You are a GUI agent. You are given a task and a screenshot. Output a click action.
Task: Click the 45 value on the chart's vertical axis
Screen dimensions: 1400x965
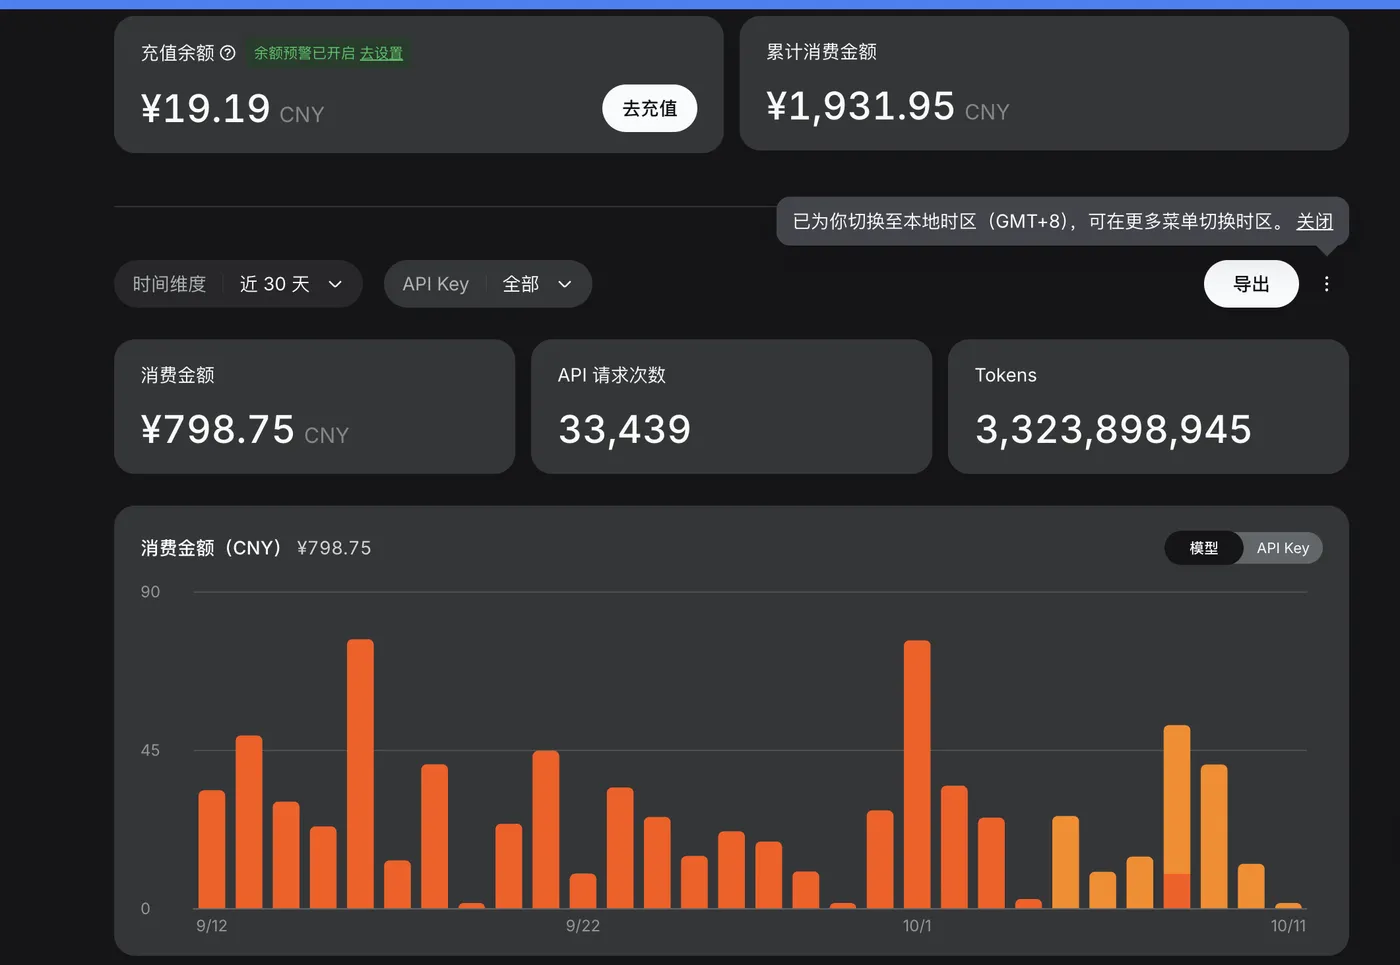(x=150, y=750)
